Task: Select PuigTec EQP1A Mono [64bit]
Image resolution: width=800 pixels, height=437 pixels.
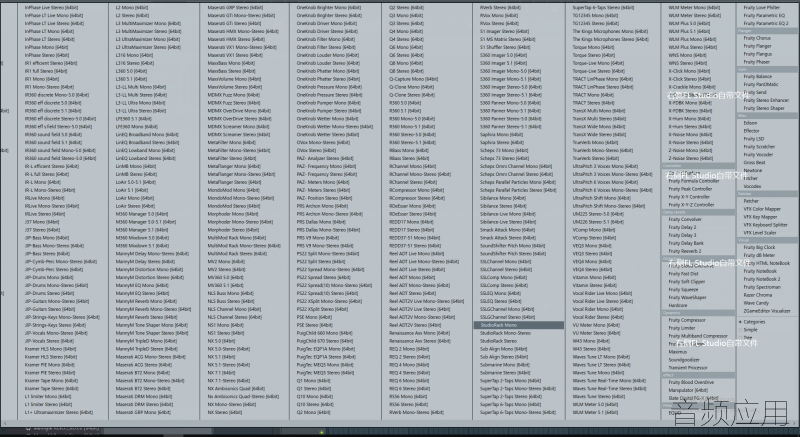Action: (326, 349)
